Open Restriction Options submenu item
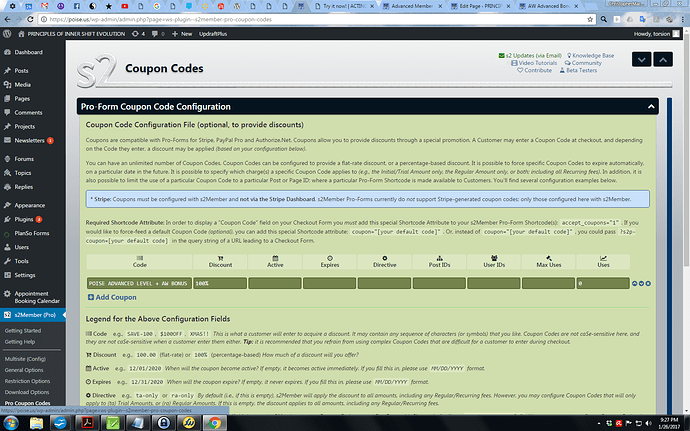690x431 pixels. [27, 381]
